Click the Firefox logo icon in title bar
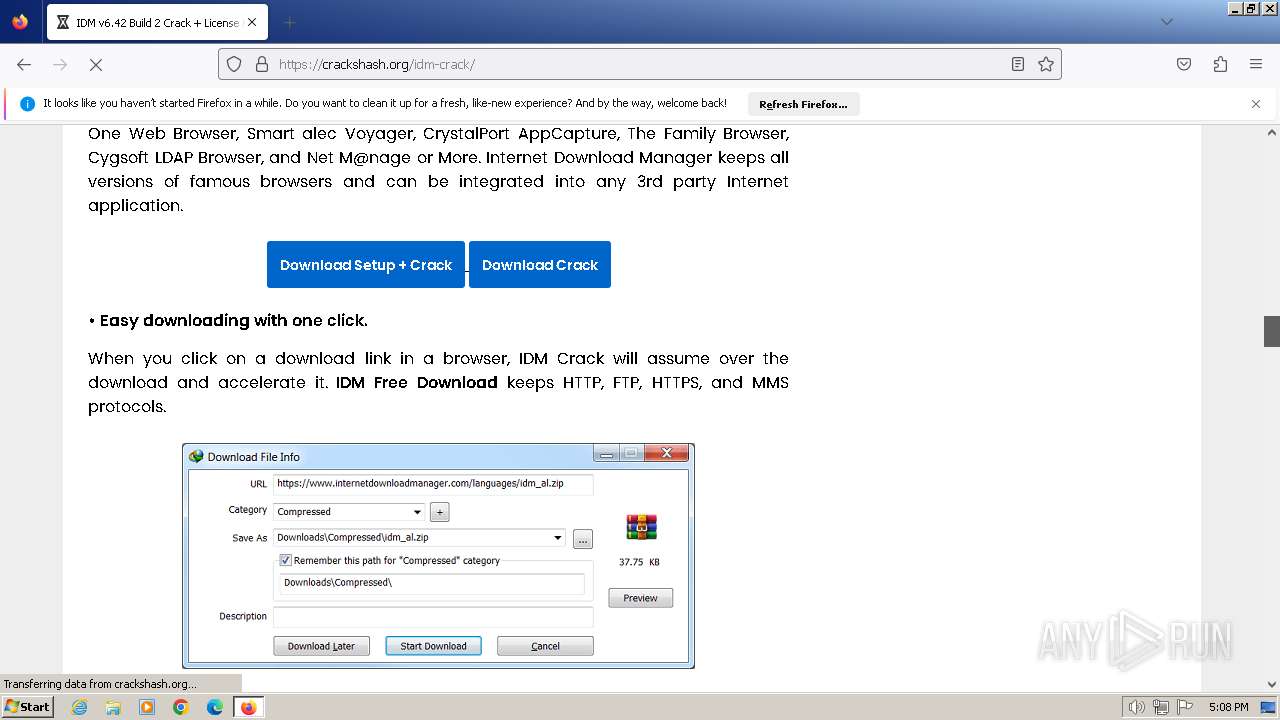 coord(20,21)
